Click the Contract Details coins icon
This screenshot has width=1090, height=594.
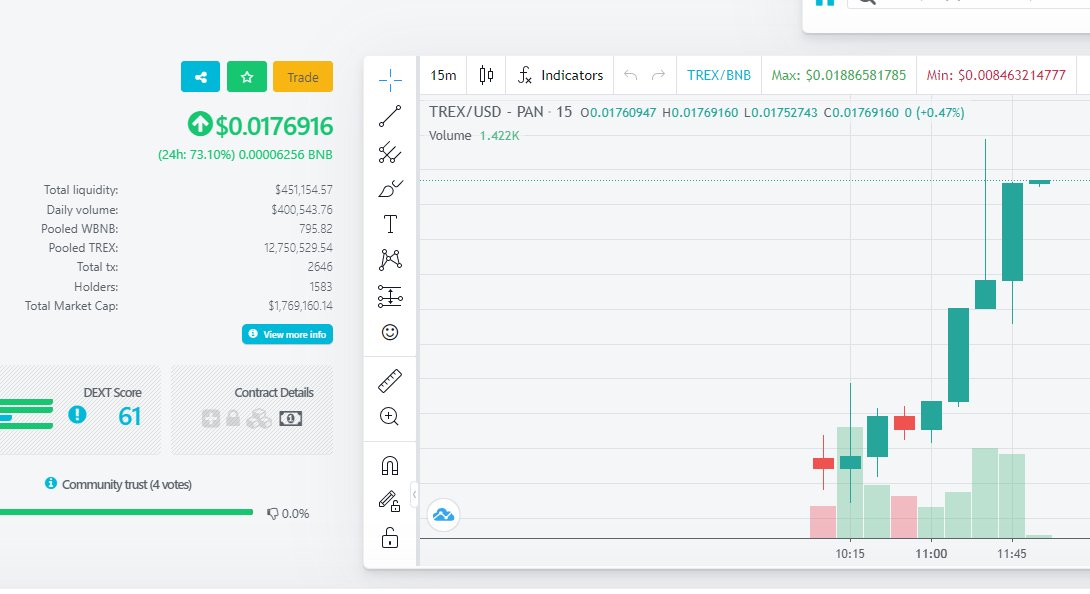[259, 418]
